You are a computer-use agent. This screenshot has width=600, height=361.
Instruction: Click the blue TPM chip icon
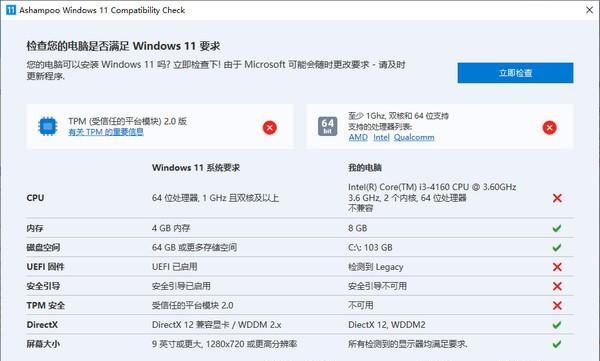(48, 126)
